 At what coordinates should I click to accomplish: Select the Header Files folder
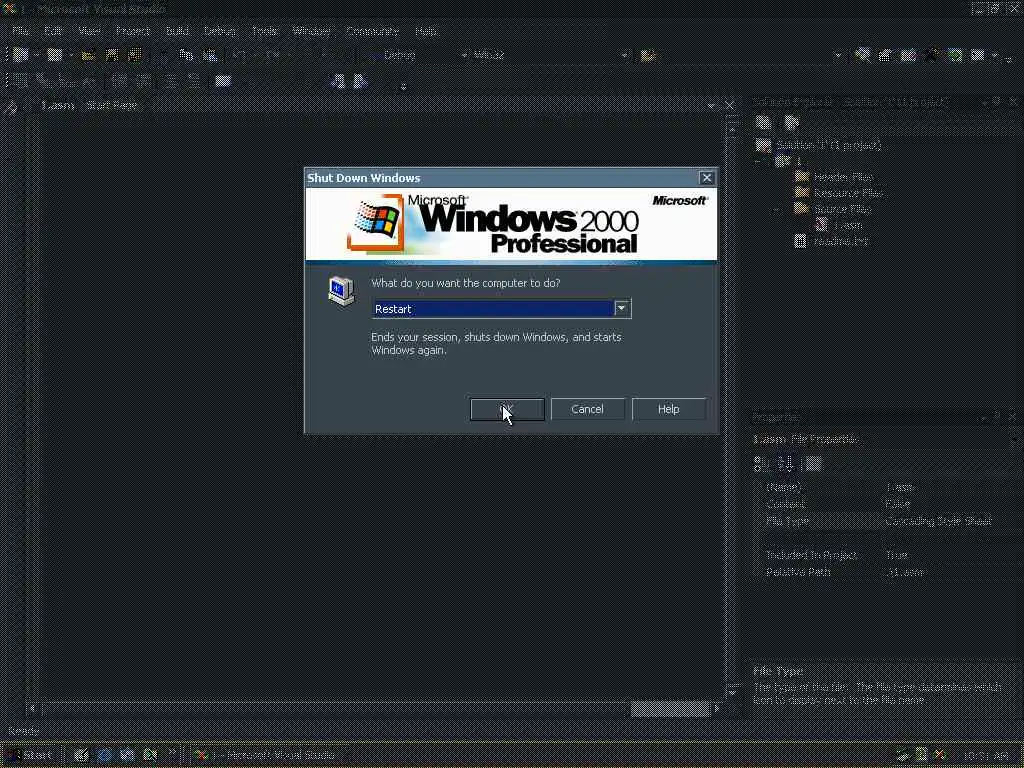pos(842,177)
